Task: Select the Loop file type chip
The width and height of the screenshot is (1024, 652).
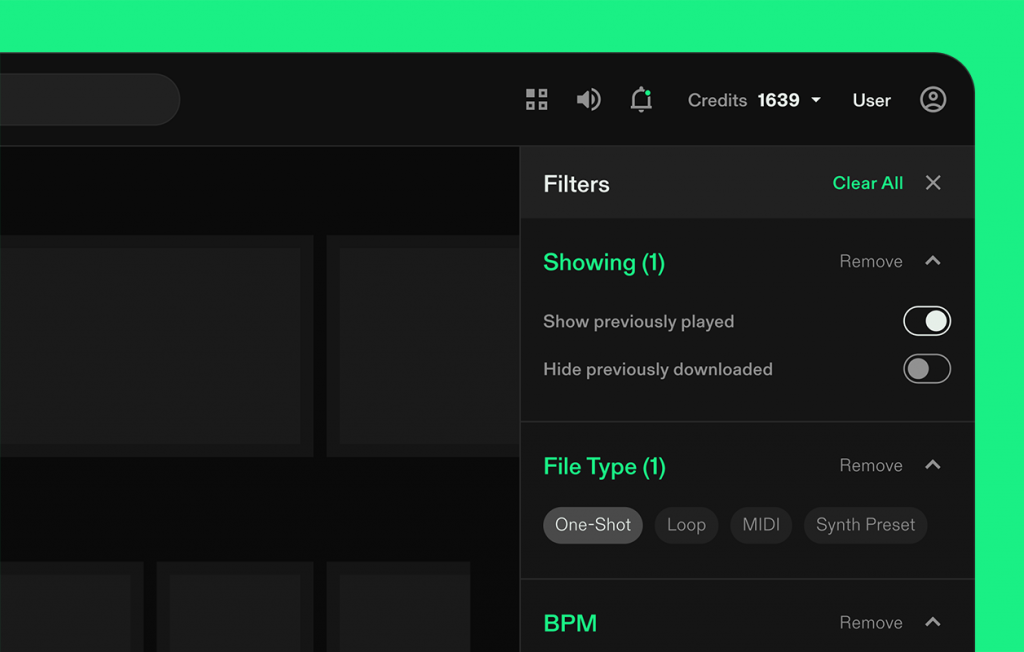Action: [x=686, y=525]
